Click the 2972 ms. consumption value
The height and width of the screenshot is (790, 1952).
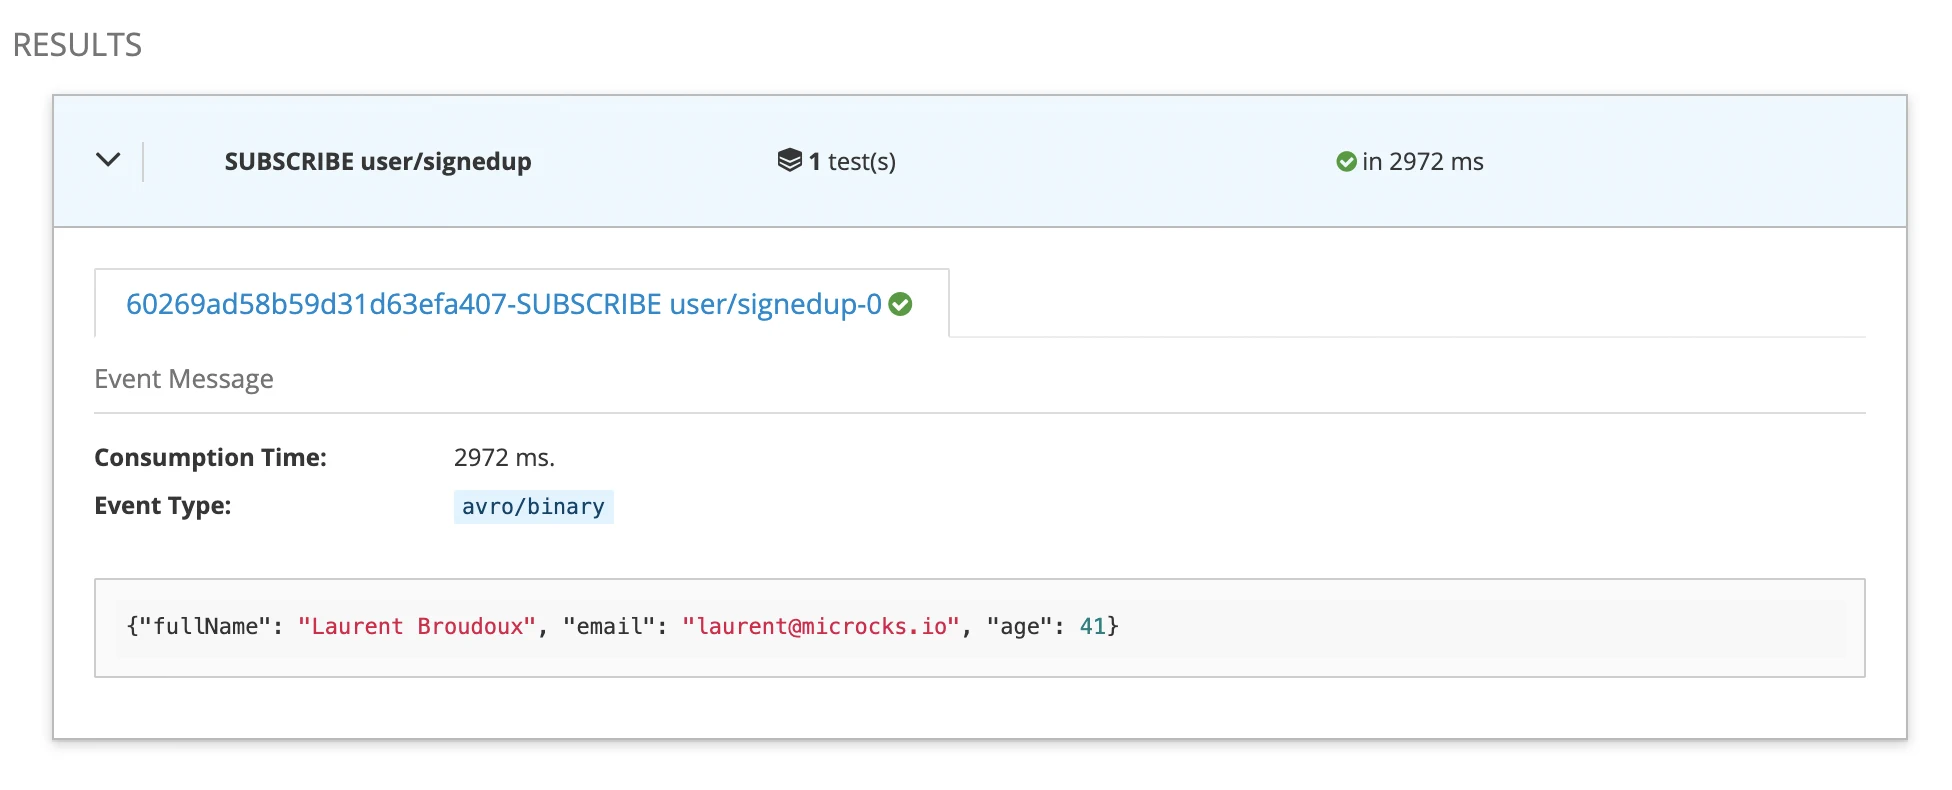[504, 457]
